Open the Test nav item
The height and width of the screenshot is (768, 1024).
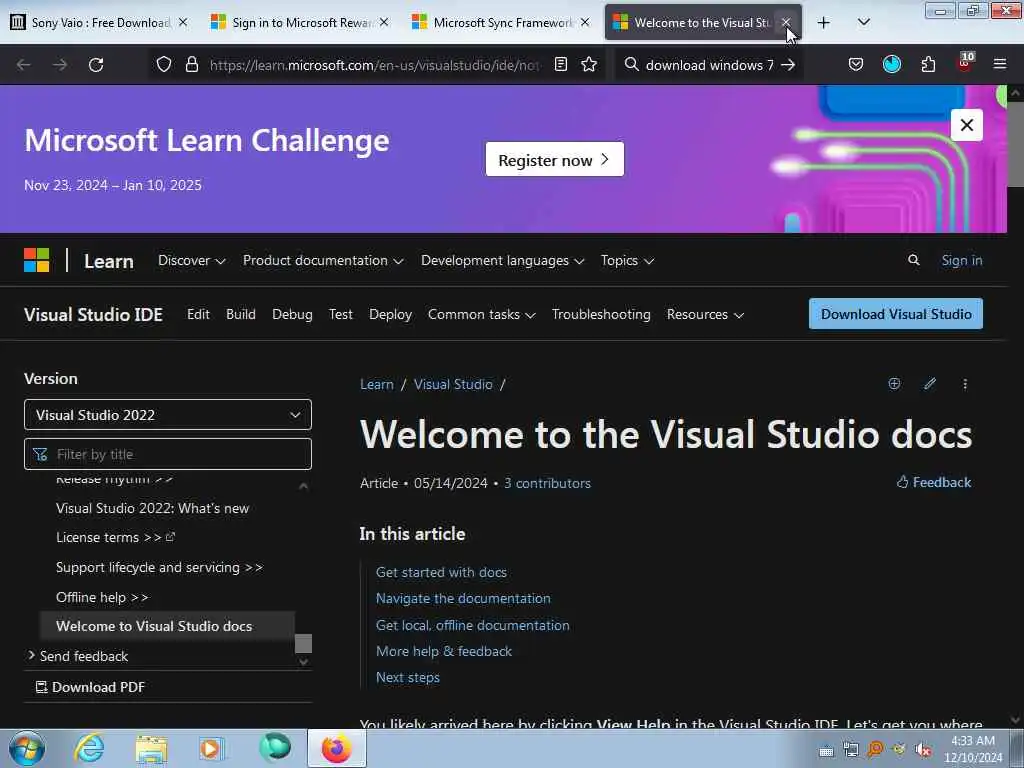point(340,314)
